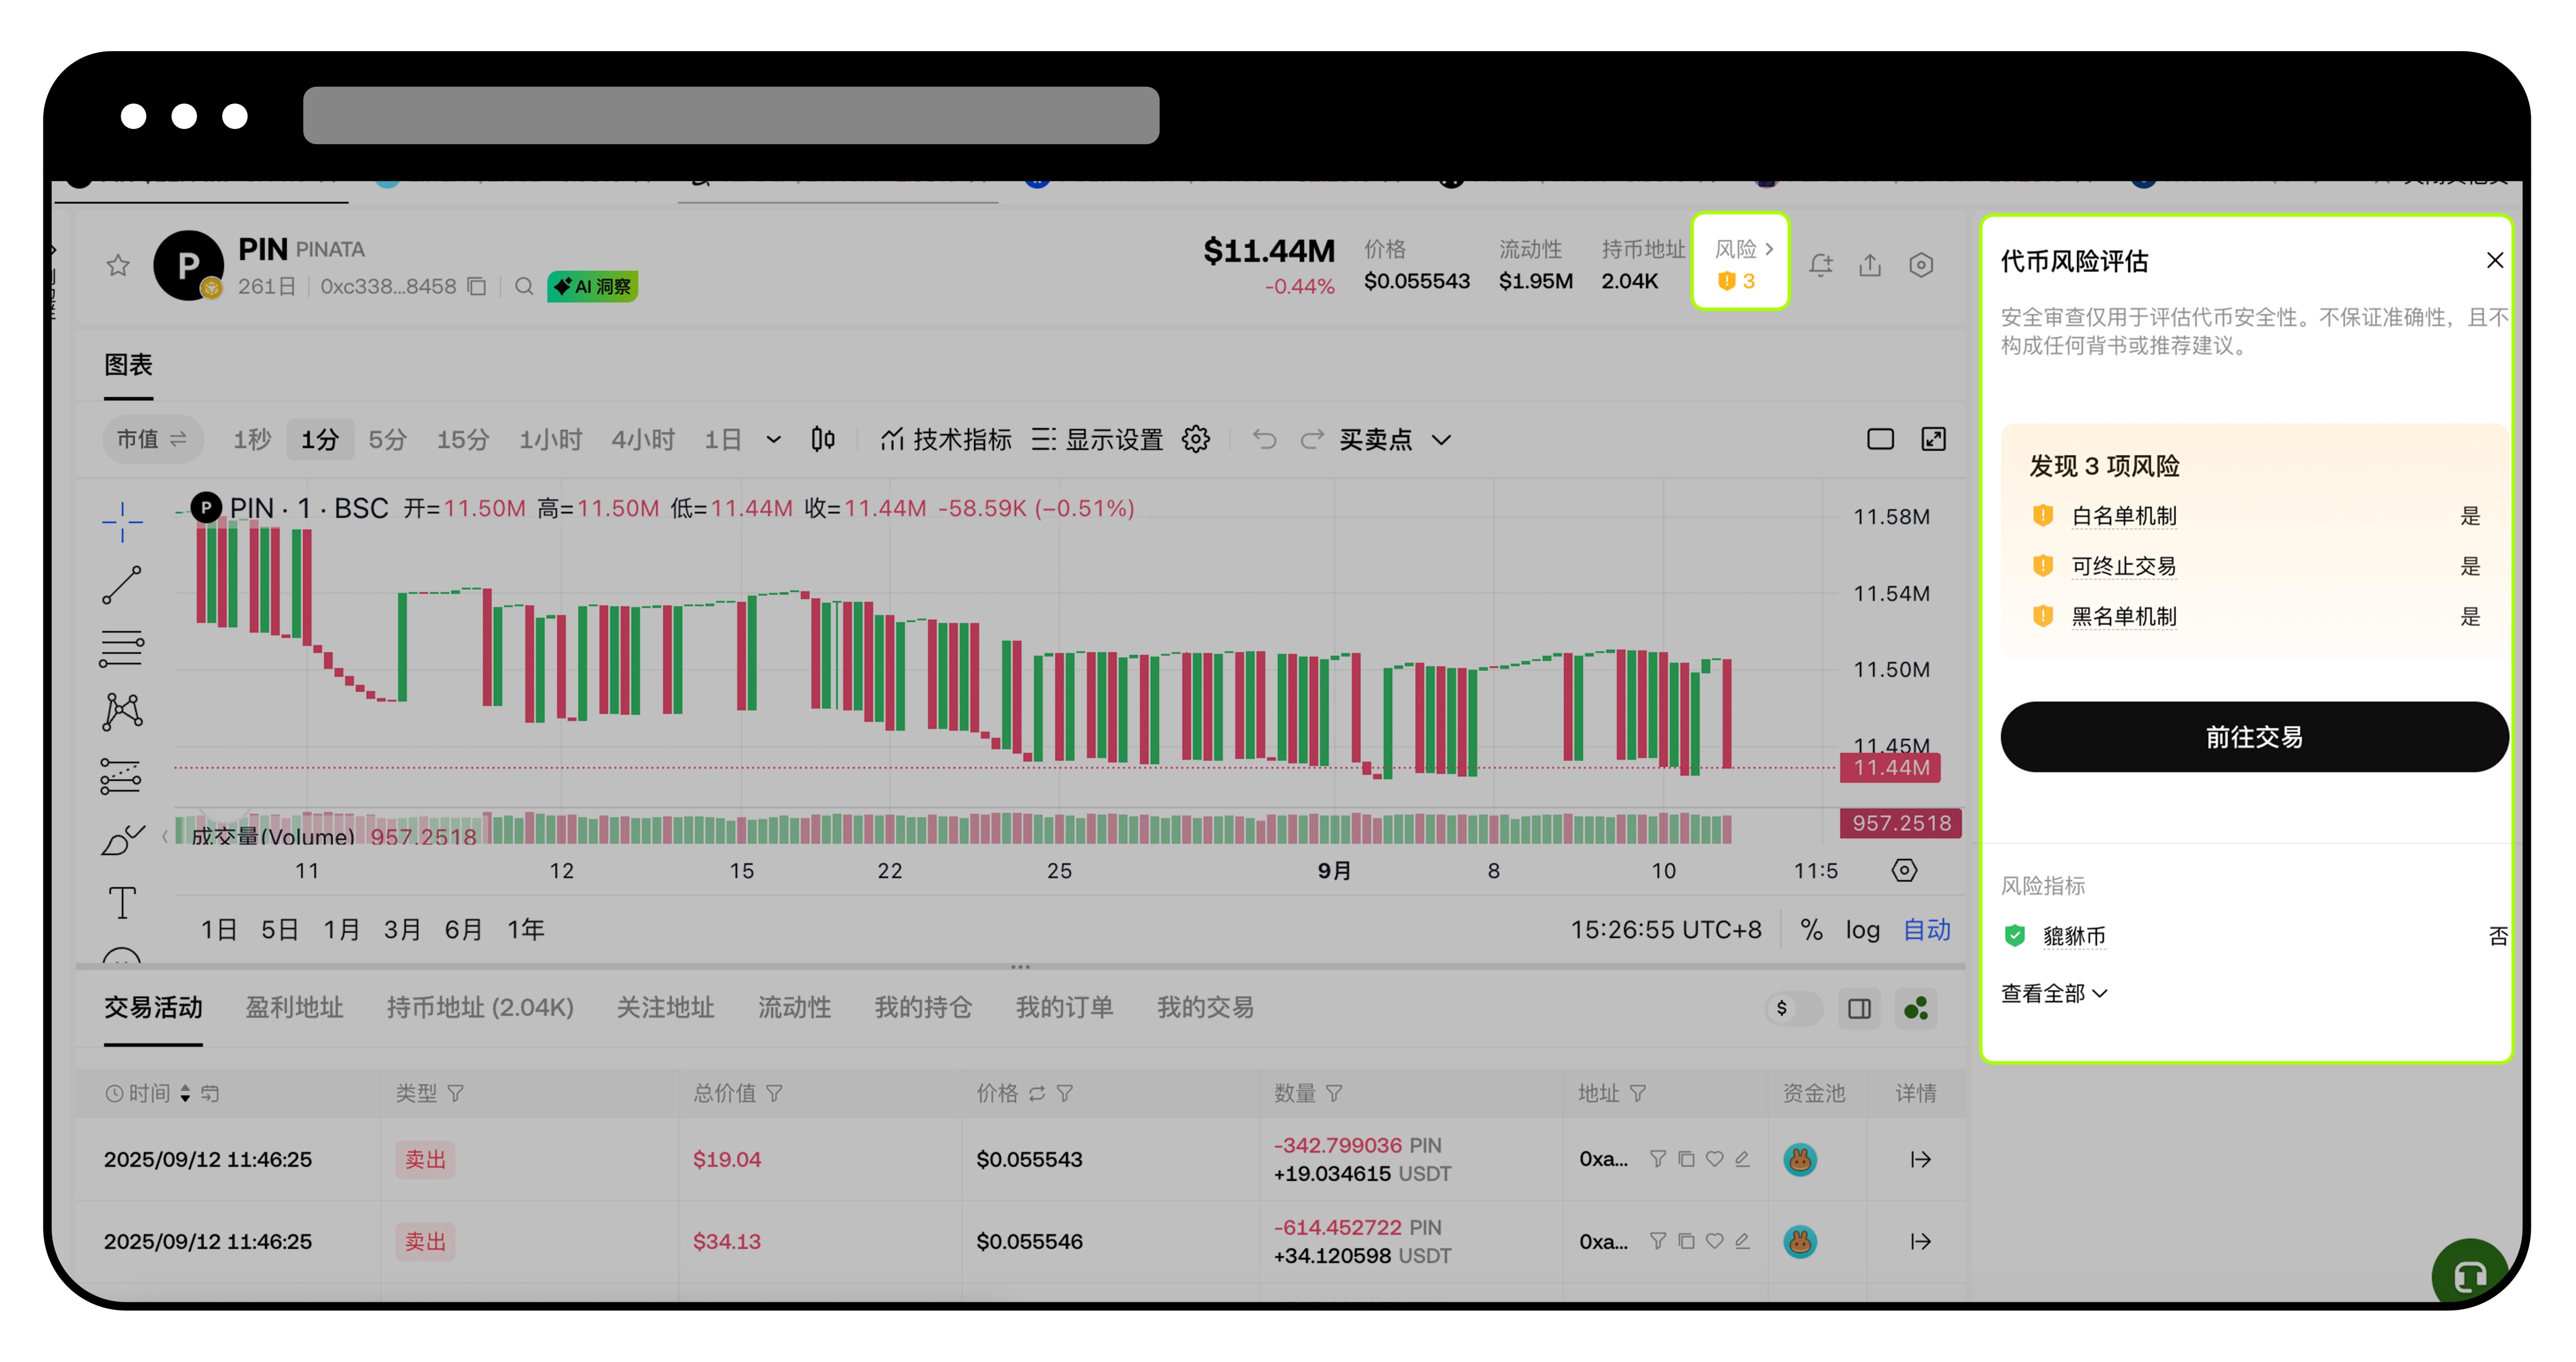Select the 15分 interval
2576x1362 pixels.
463,439
